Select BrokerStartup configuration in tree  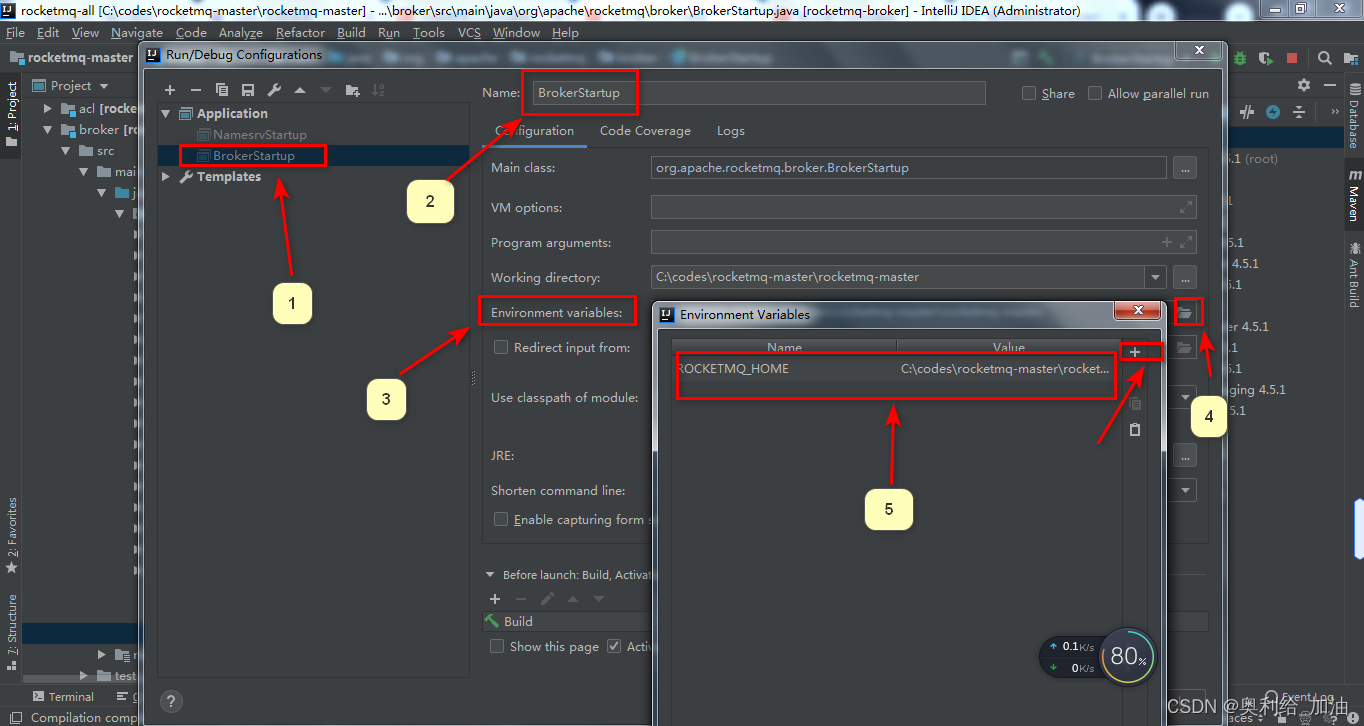click(254, 156)
